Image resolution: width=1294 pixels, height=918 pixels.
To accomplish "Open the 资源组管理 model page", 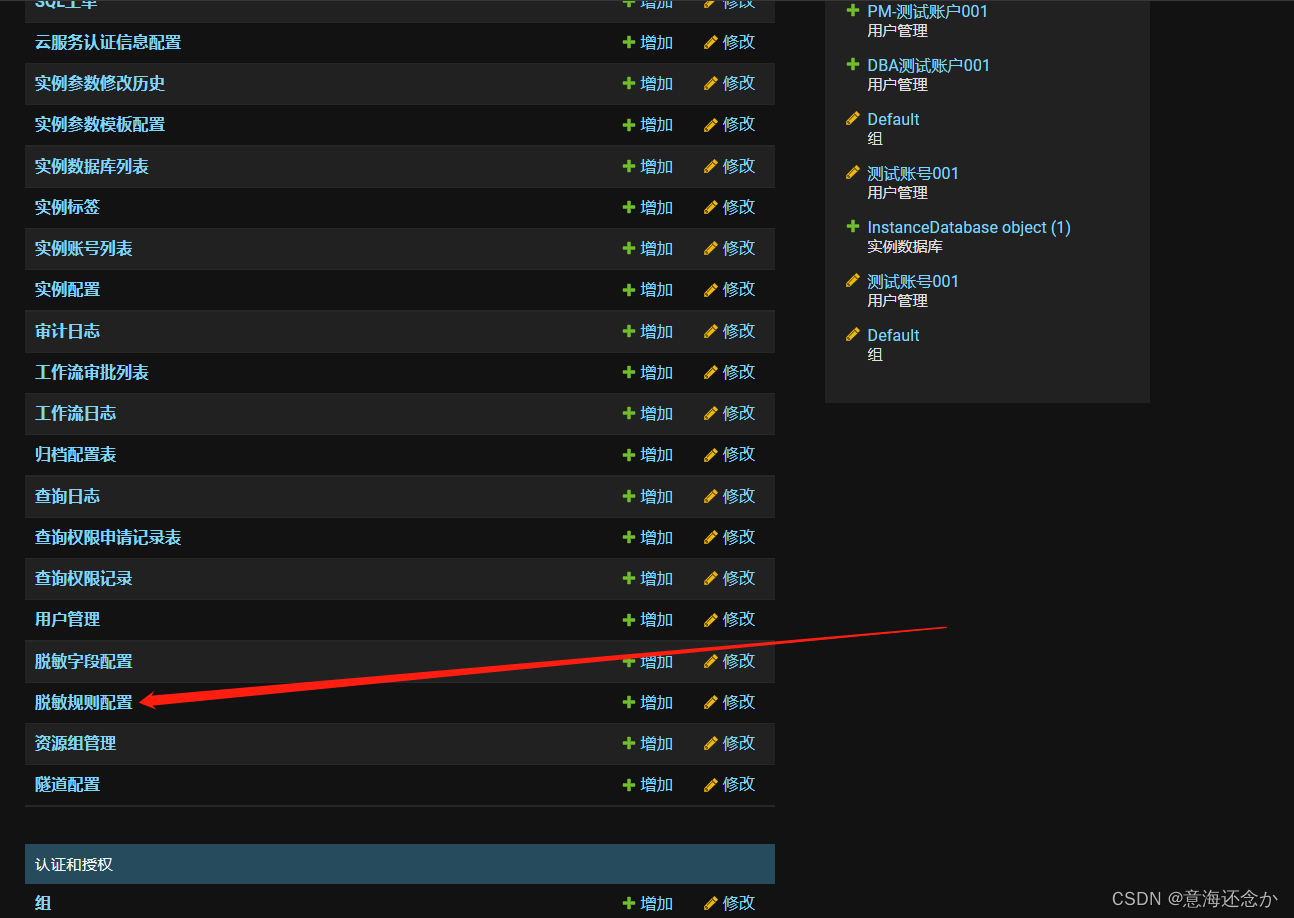I will click(x=75, y=743).
